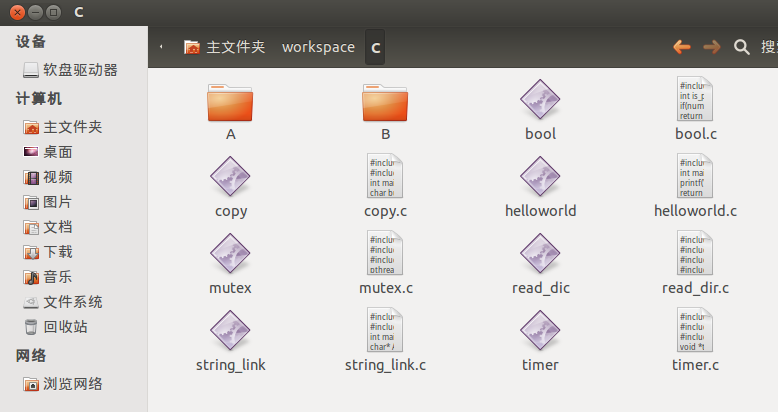Click the search magnifier icon
The image size is (778, 412).
741,47
